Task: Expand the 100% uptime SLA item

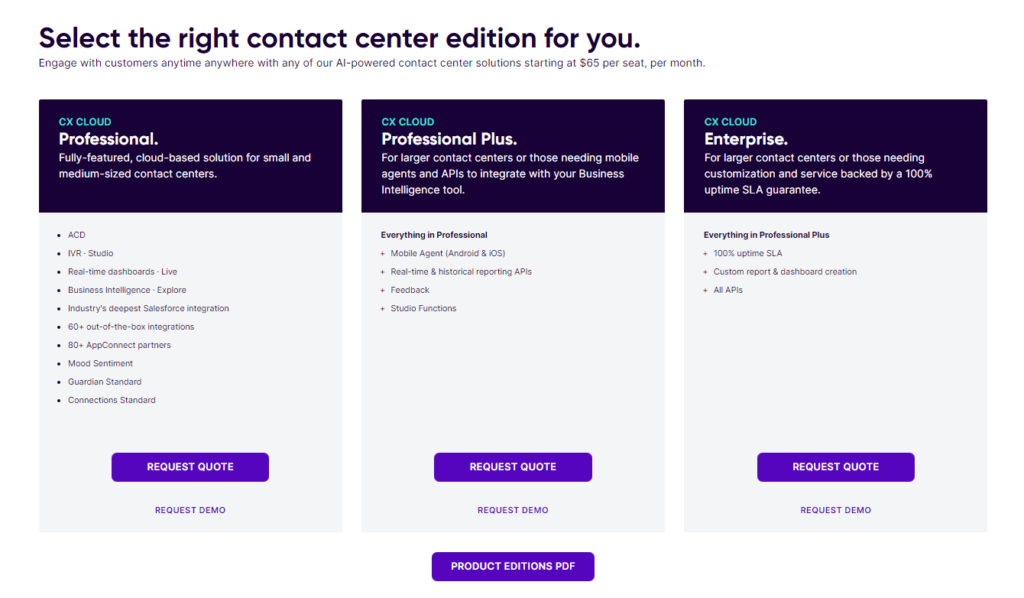Action: coord(746,253)
